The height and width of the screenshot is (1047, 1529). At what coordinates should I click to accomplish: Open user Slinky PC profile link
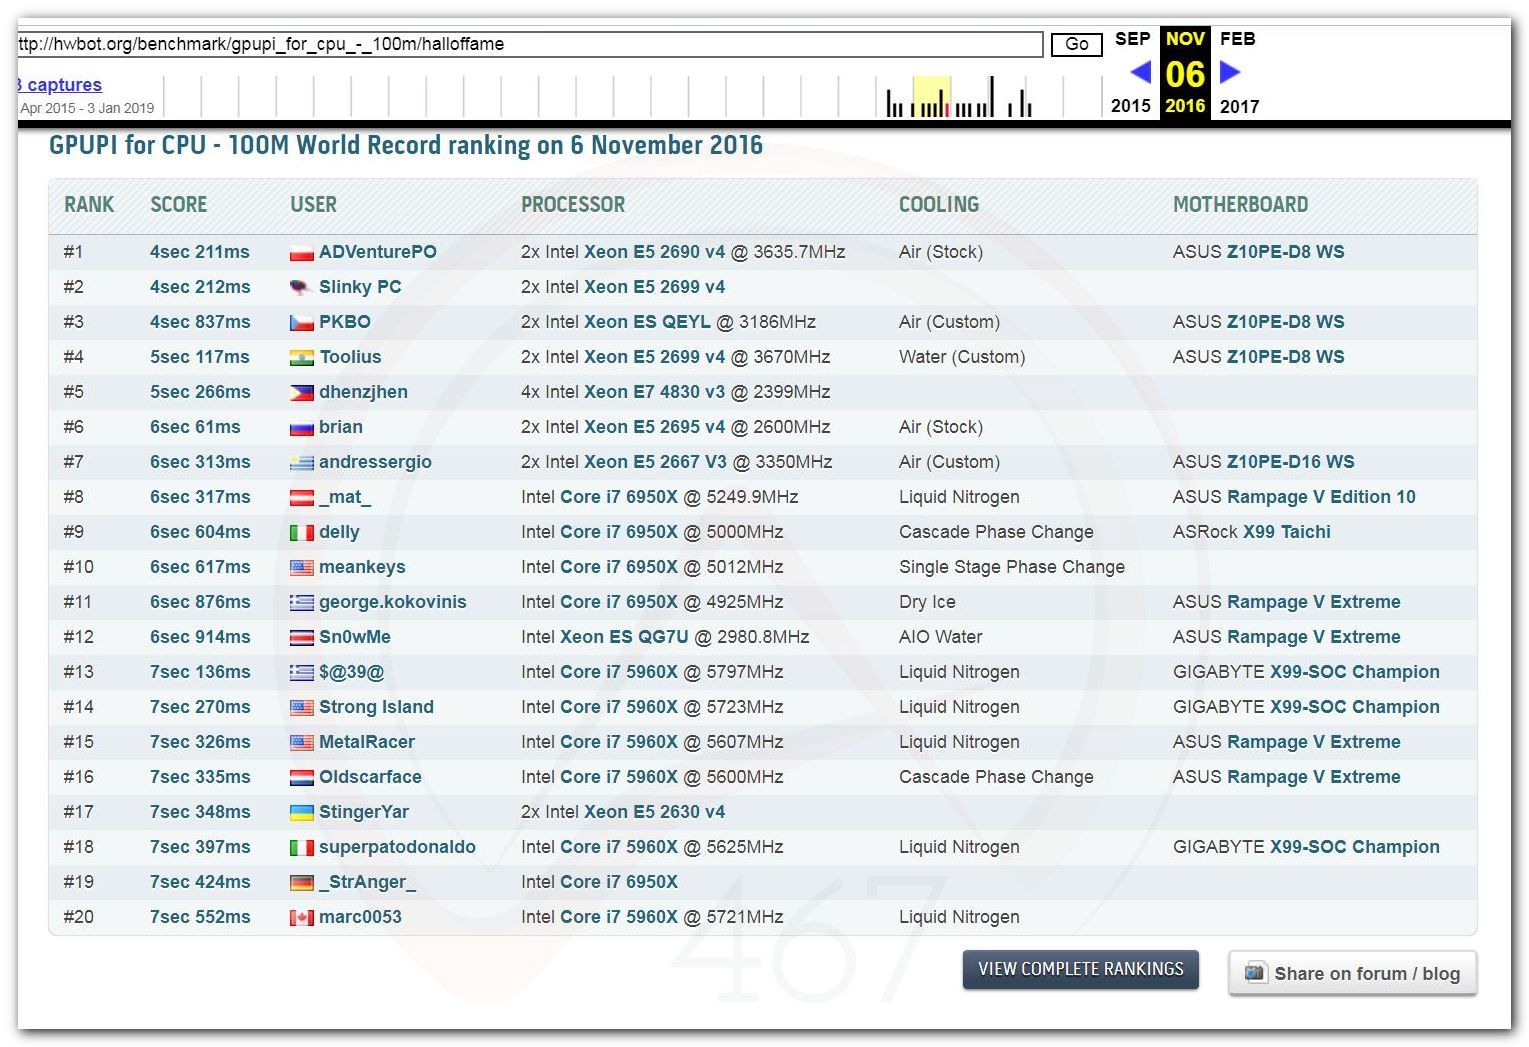tap(360, 287)
